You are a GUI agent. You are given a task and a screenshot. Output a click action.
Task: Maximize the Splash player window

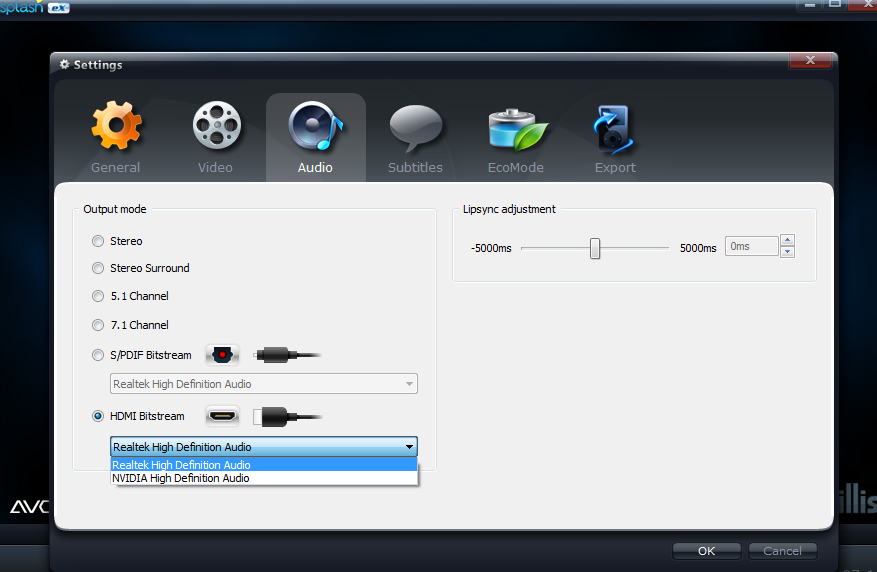835,4
